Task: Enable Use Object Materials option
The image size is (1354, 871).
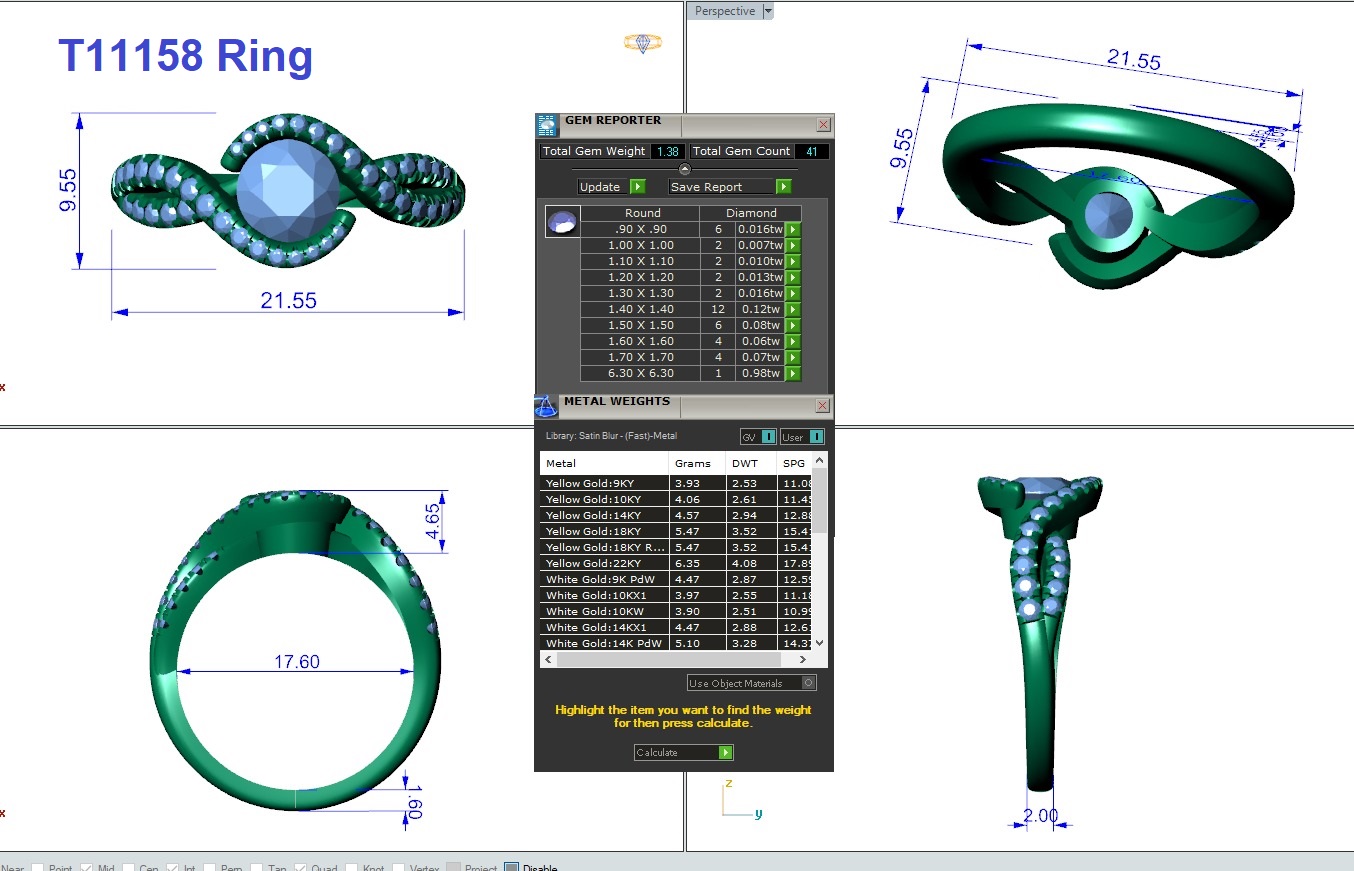Action: coord(808,683)
